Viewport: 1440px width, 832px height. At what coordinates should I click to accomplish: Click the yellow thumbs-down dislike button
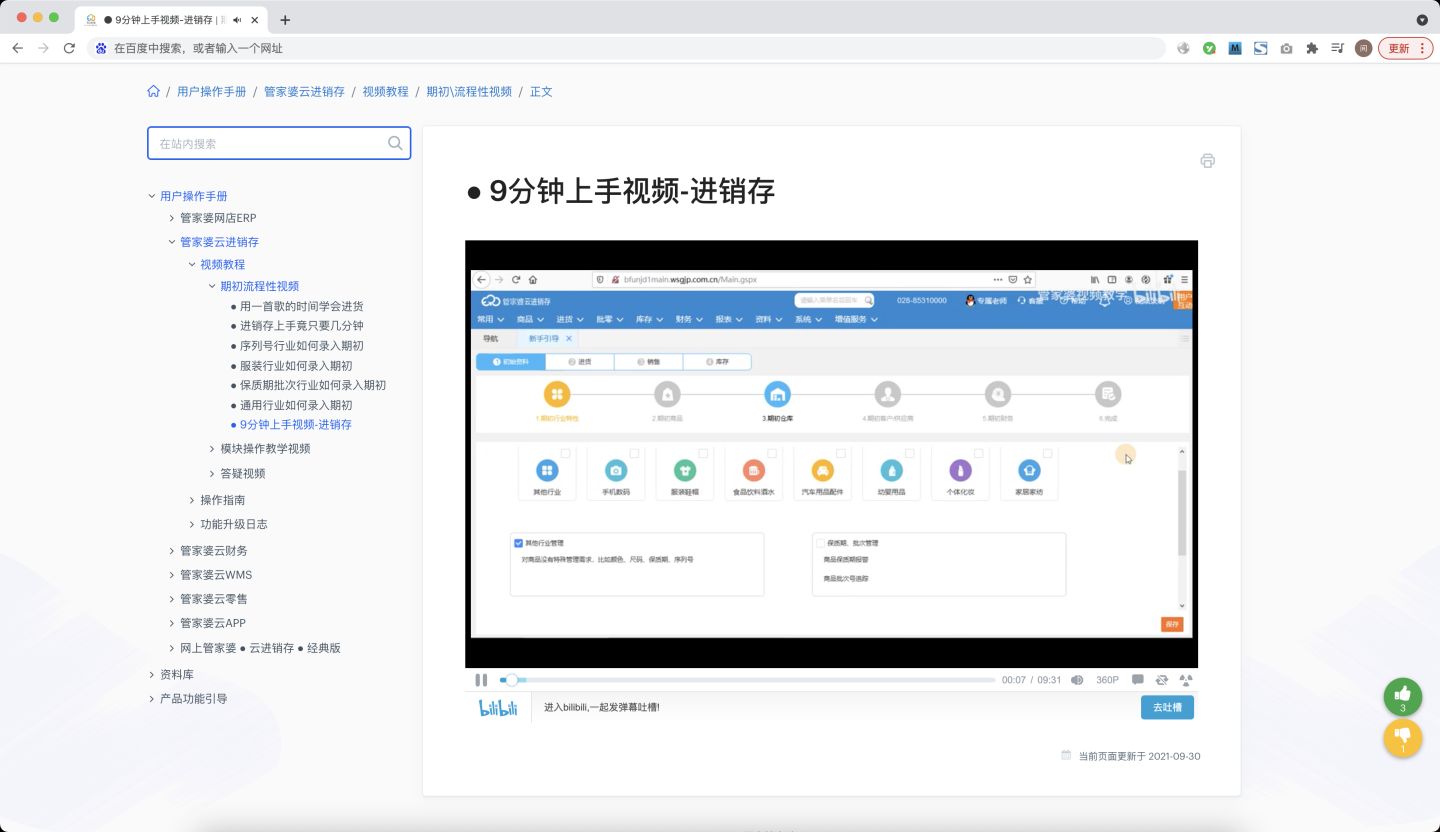1403,738
